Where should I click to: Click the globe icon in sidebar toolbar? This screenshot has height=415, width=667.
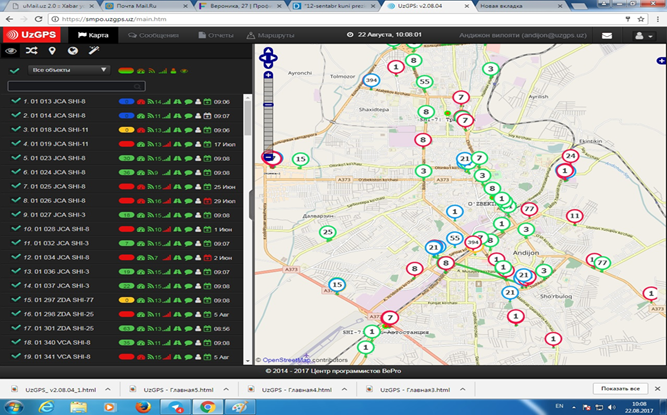click(x=71, y=50)
